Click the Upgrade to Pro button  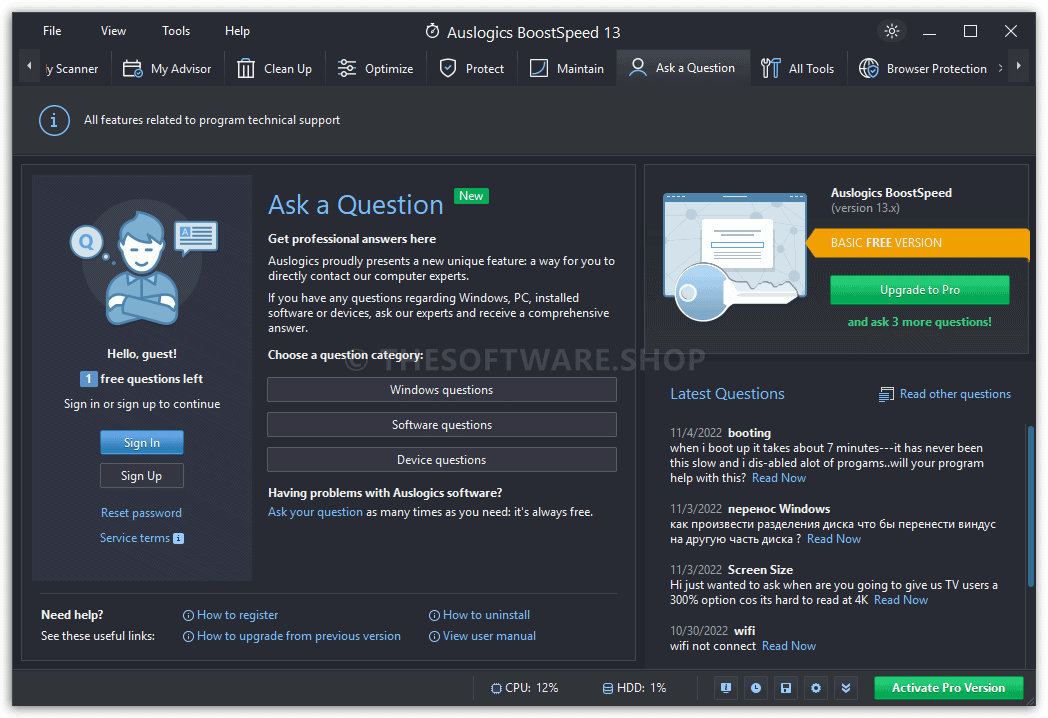[920, 290]
